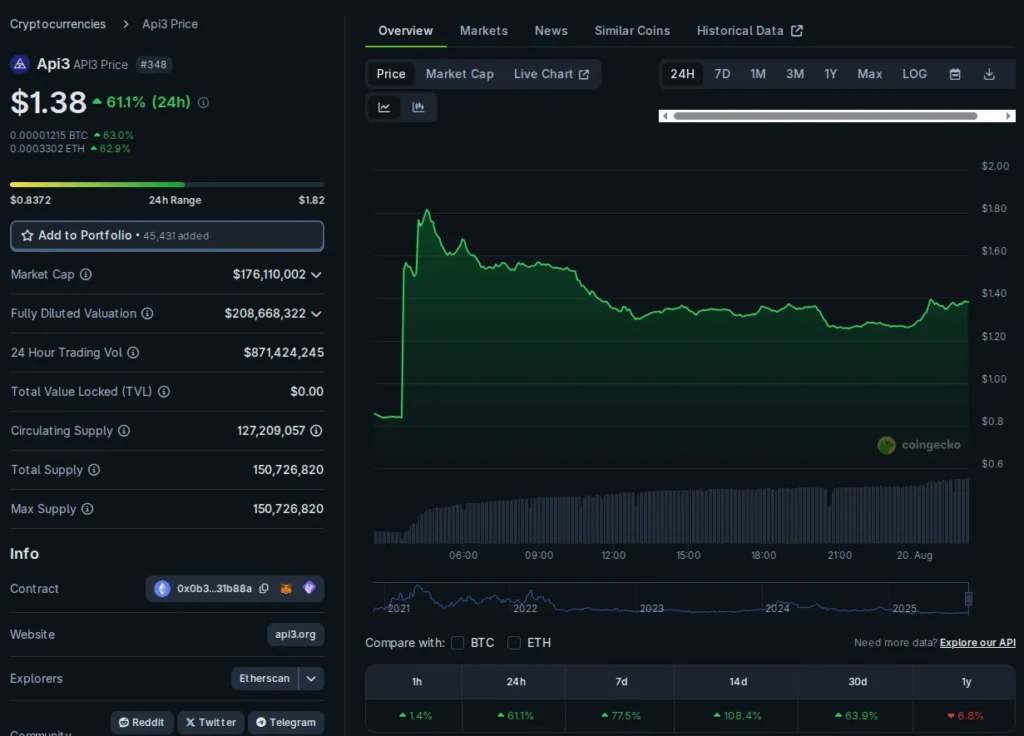Select the Max time range
The image size is (1024, 736).
(x=869, y=74)
